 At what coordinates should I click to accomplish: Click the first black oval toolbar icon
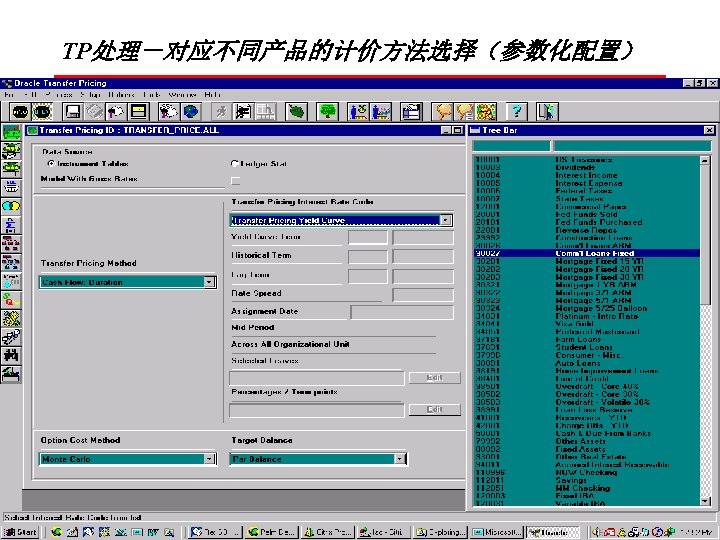point(21,112)
